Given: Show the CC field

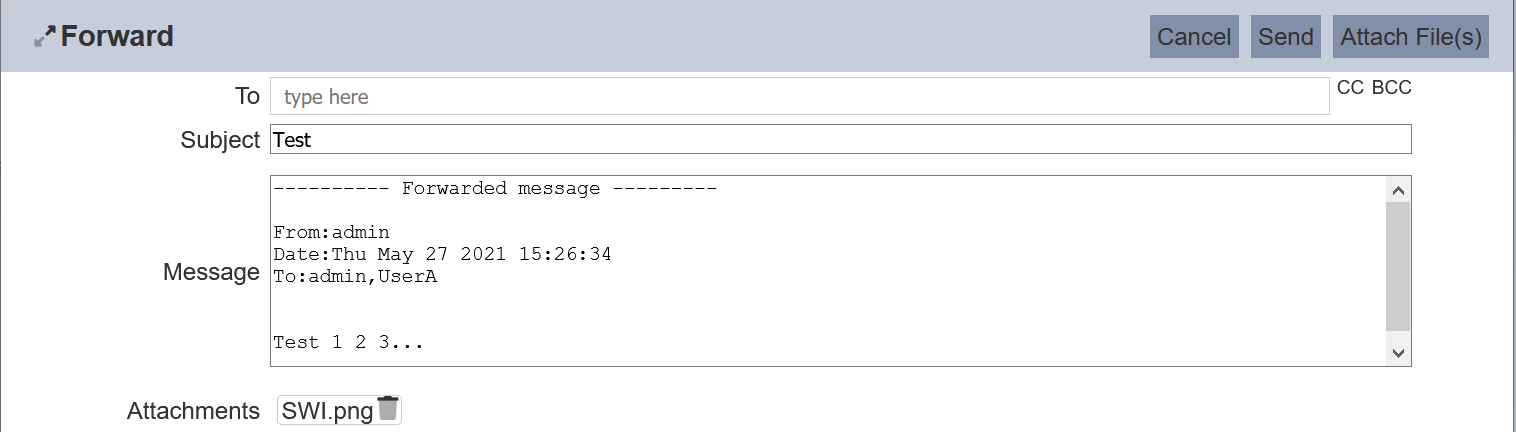Looking at the screenshot, I should pyautogui.click(x=1350, y=88).
